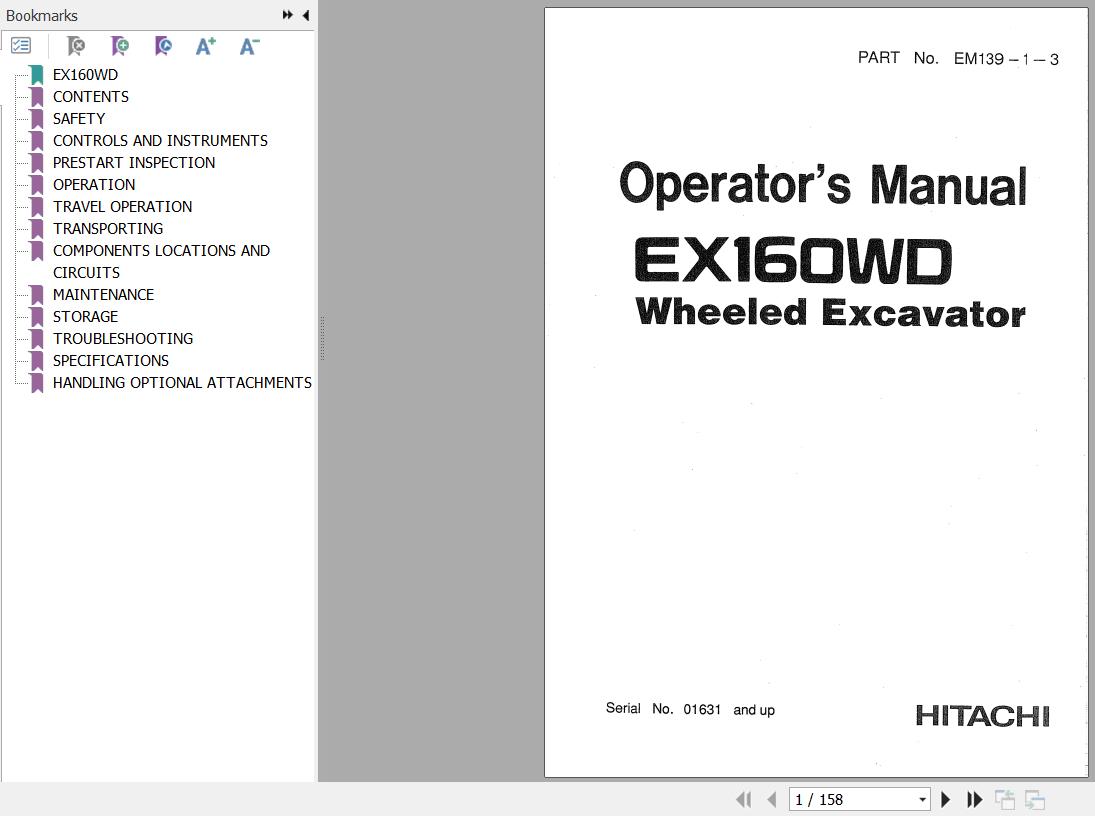Open COMPONENTS LOCATIONS AND CIRCUITS bookmark
This screenshot has height=816, width=1095.
[x=161, y=261]
